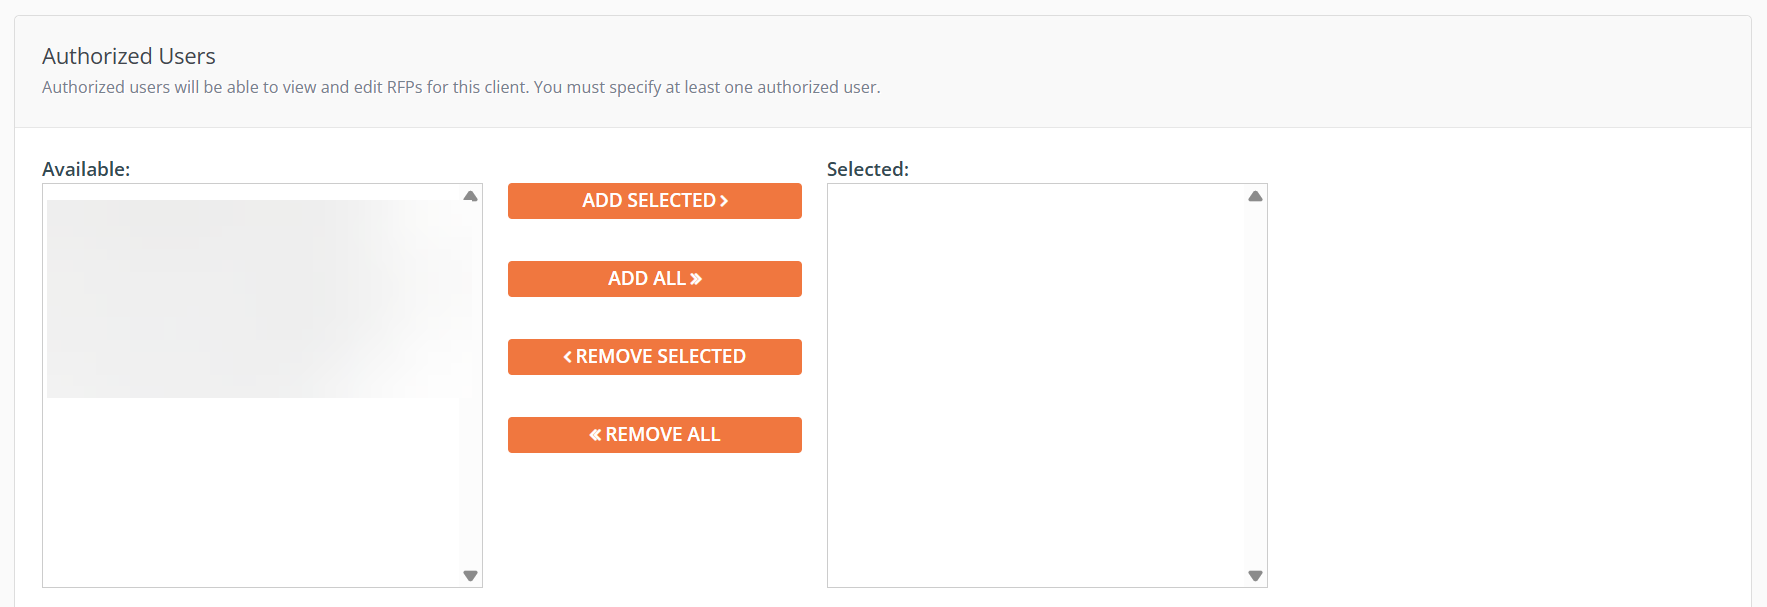The height and width of the screenshot is (607, 1767).
Task: Click the double left chevron on Remove All
Action: coord(595,435)
